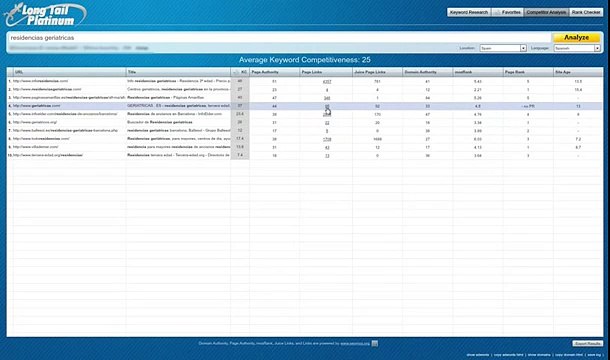Open the seomoz.org link in footer
Viewport: 610px width, 360px height.
(355, 344)
